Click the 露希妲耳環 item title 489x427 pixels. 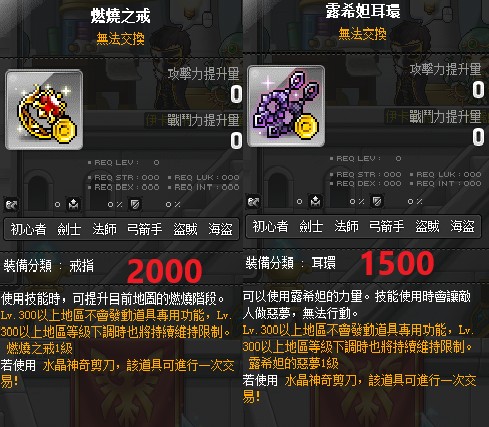[x=363, y=12]
